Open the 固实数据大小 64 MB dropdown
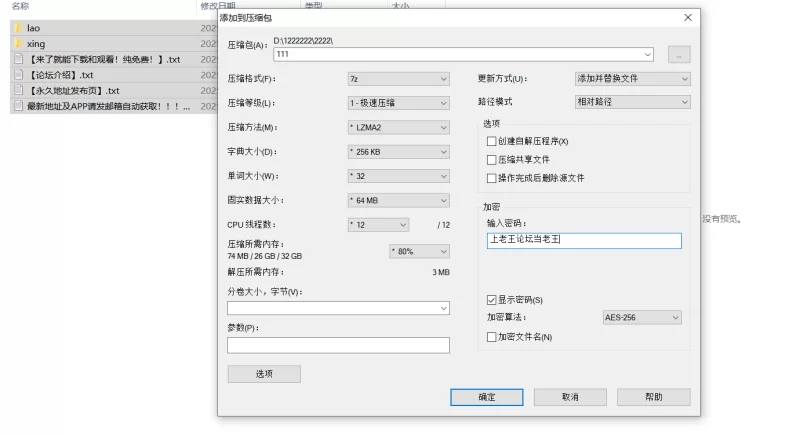The image size is (800, 435). [x=398, y=200]
